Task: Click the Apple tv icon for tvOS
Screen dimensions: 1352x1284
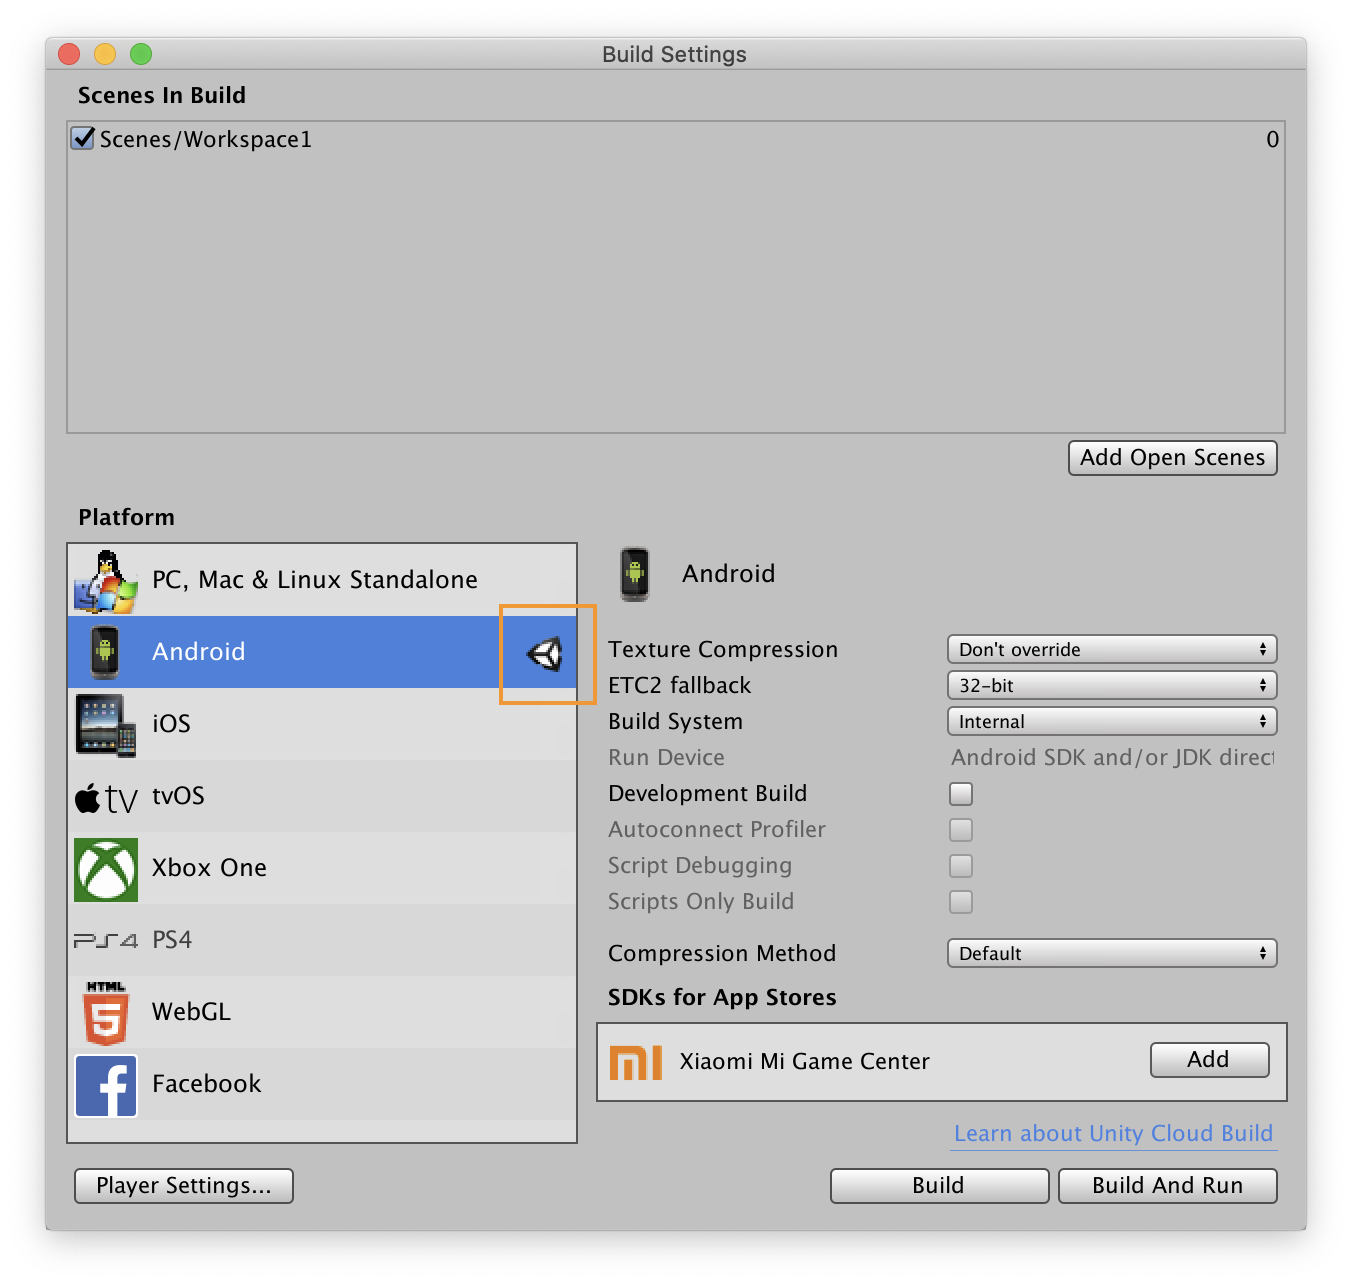Action: pos(105,798)
